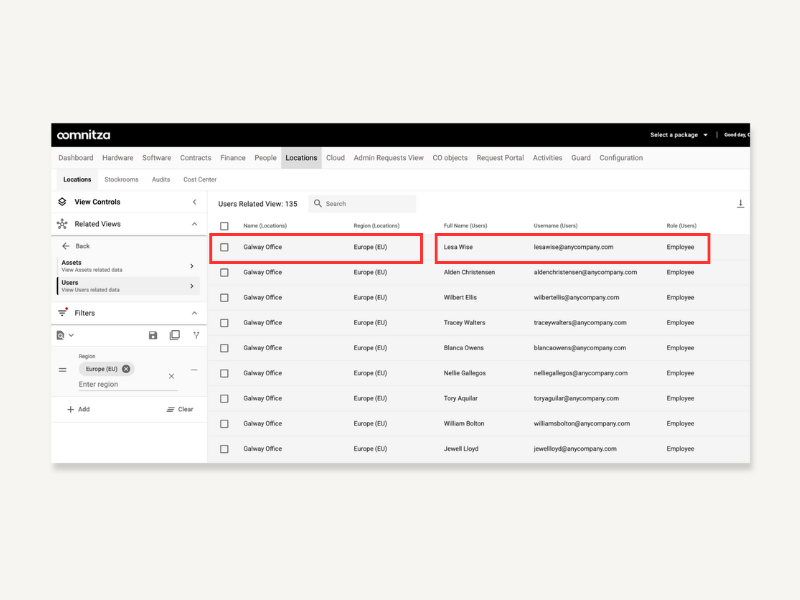Viewport: 800px width, 600px height.
Task: Click the Jewell Lloyd name cell
Action: pos(461,449)
